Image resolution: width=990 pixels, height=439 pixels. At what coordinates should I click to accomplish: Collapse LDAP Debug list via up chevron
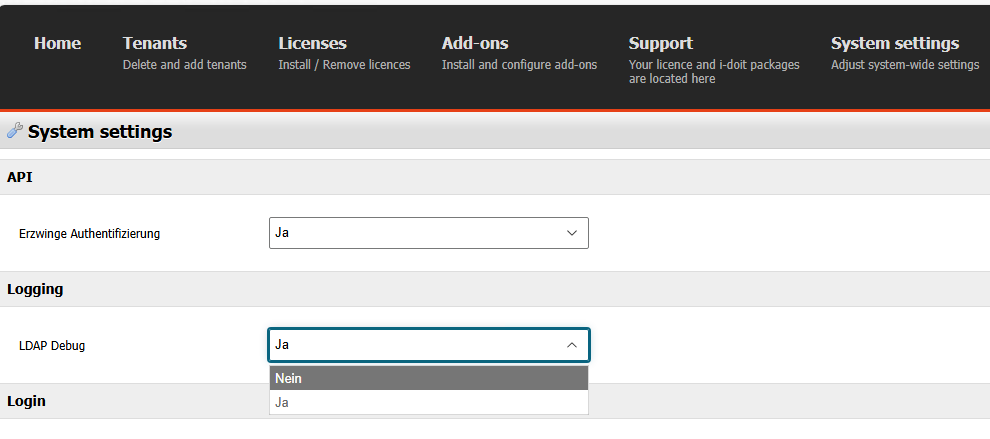pyautogui.click(x=572, y=345)
